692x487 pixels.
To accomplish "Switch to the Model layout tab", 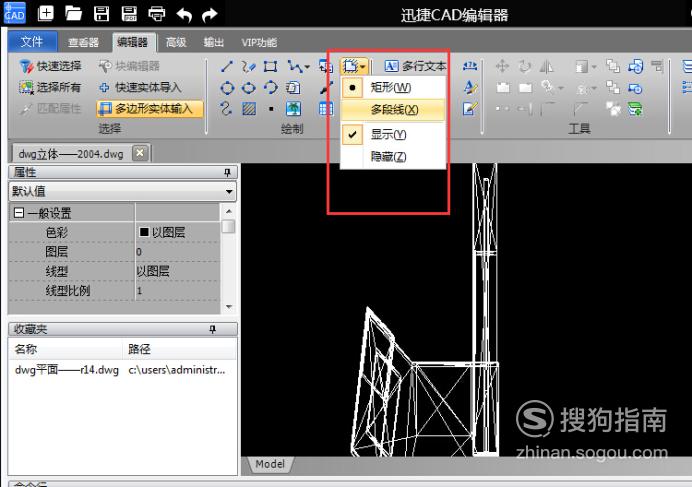I will (x=270, y=464).
